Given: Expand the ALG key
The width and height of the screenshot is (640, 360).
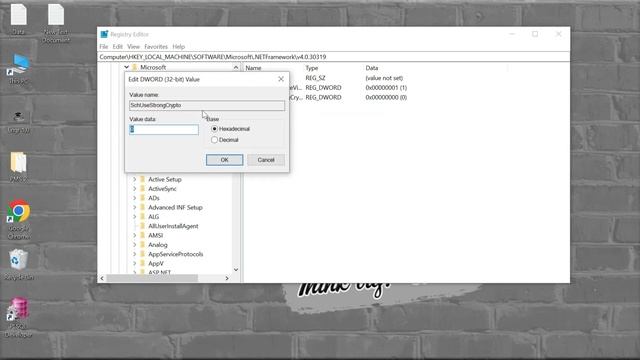Looking at the screenshot, I should pos(135,217).
